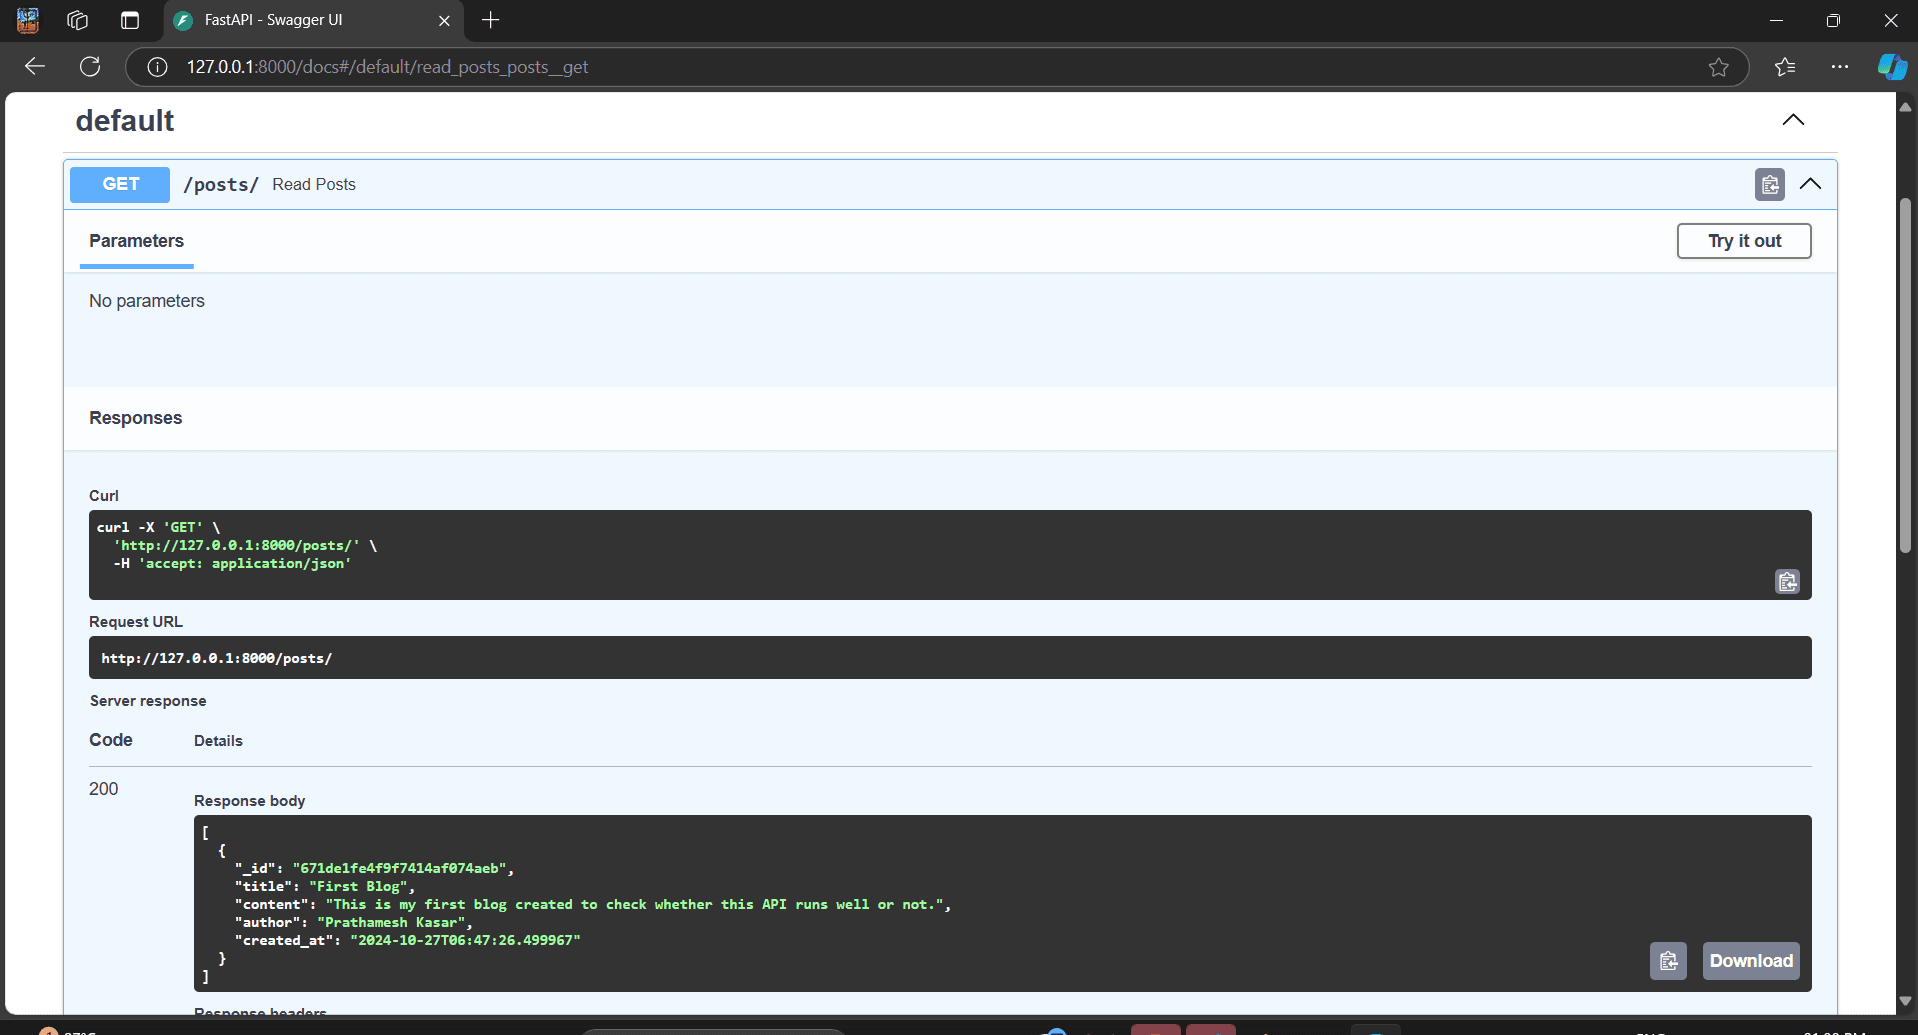
Task: Click the scroll down arrow of the page
Action: point(1905,1001)
